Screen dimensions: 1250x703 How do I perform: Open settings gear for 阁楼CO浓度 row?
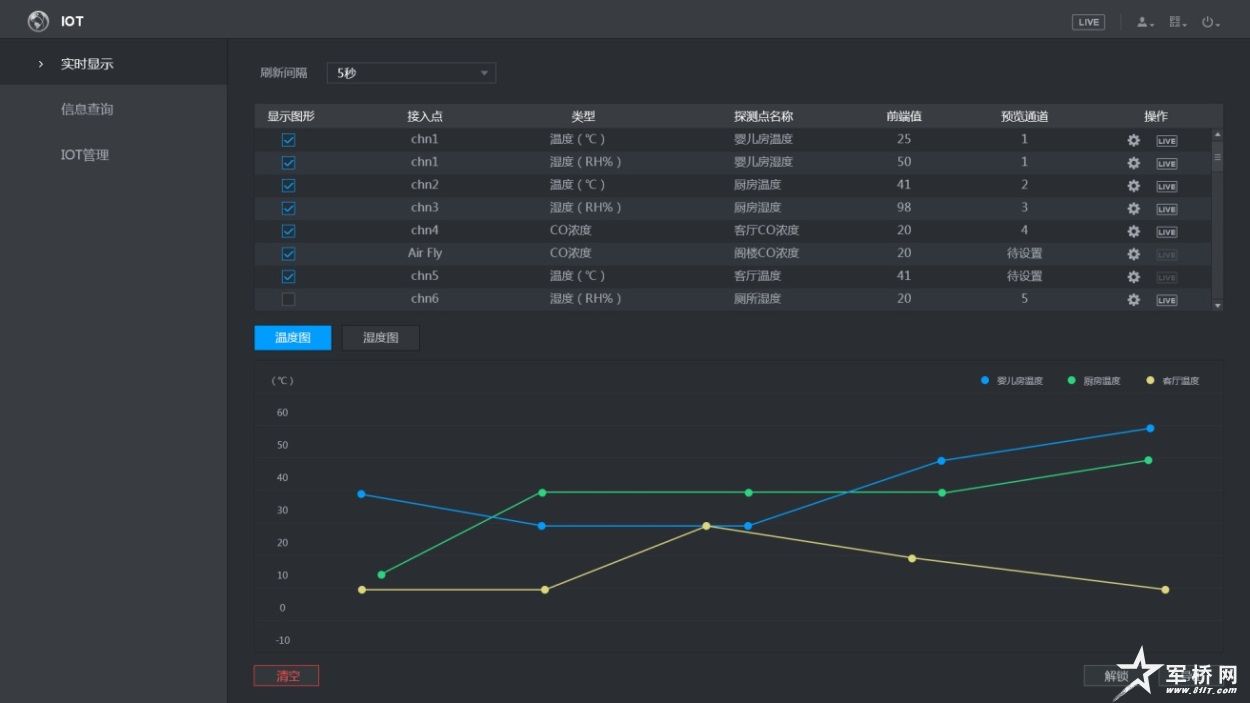1133,255
